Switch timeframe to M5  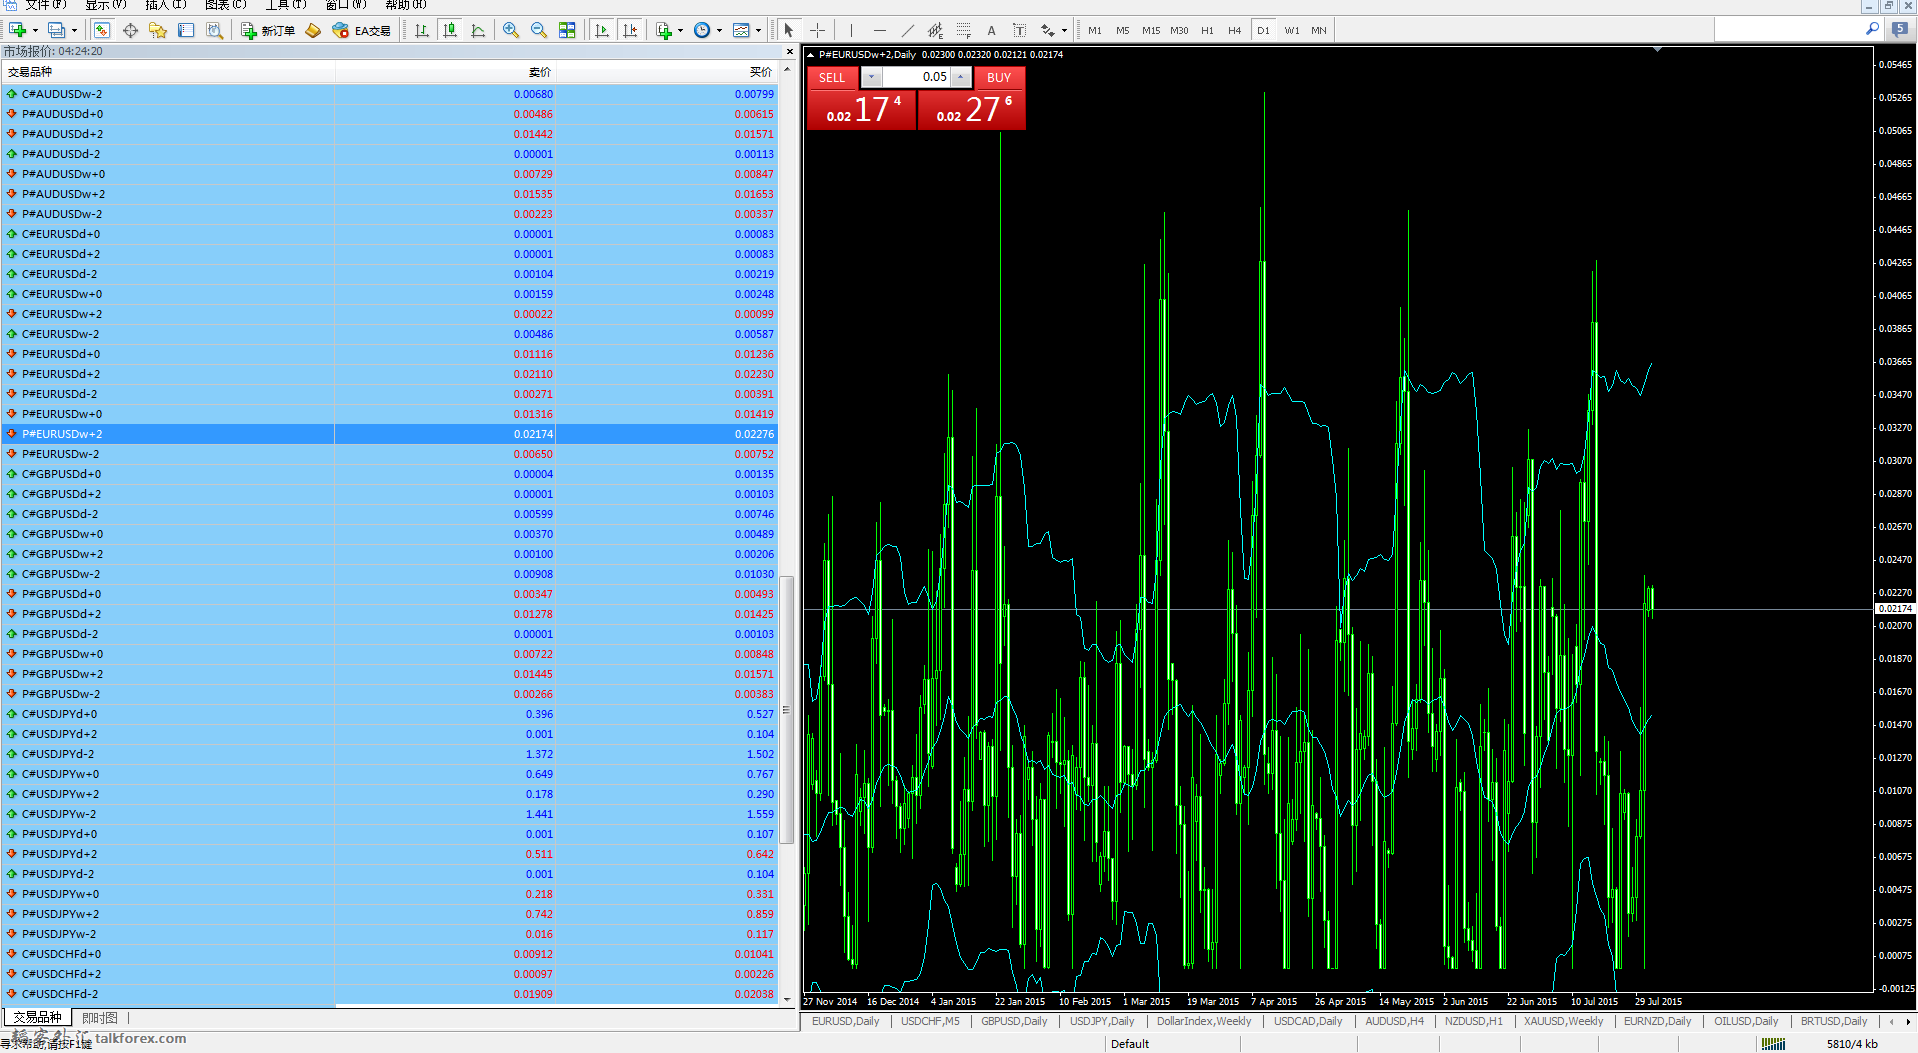(x=1123, y=30)
